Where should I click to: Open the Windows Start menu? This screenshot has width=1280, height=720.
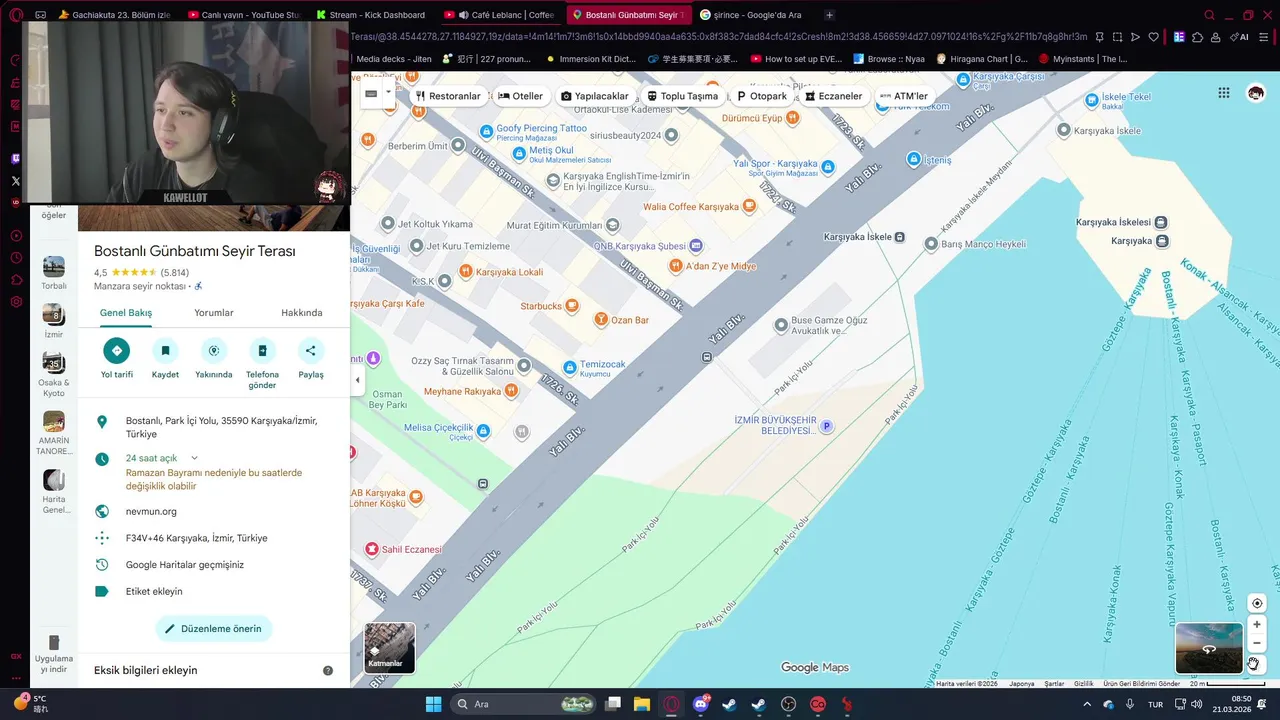coord(433,704)
